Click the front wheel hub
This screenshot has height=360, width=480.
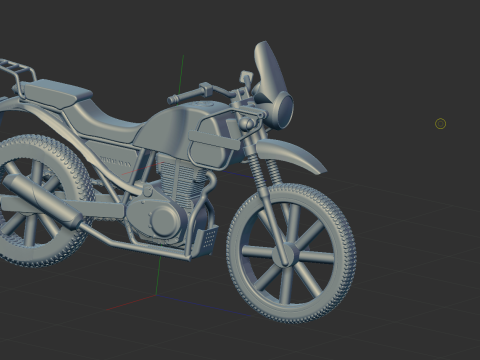click(x=284, y=255)
